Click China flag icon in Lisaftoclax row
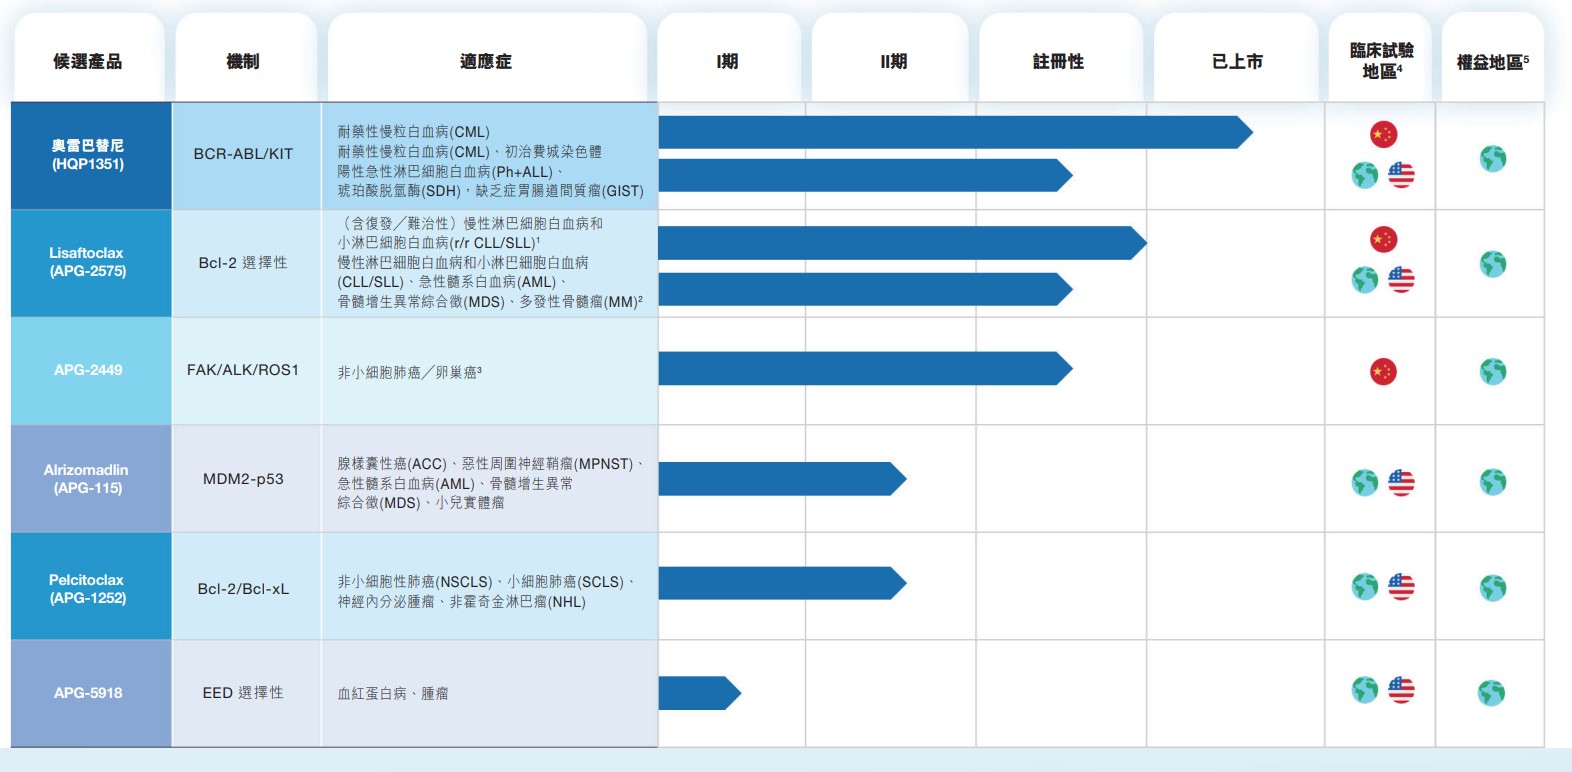This screenshot has height=772, width=1572. [x=1383, y=239]
